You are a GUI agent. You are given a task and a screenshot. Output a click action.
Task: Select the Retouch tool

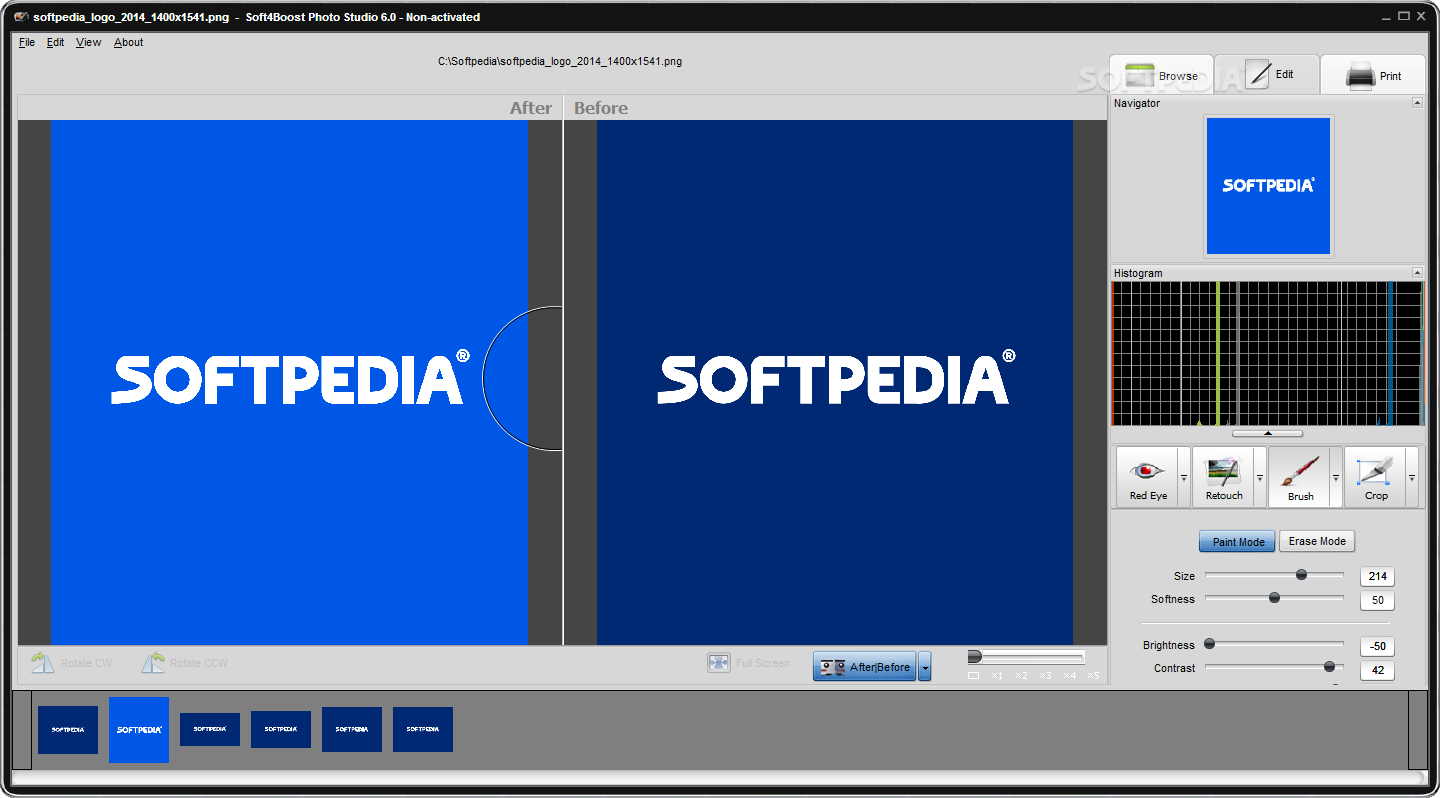(x=1224, y=477)
